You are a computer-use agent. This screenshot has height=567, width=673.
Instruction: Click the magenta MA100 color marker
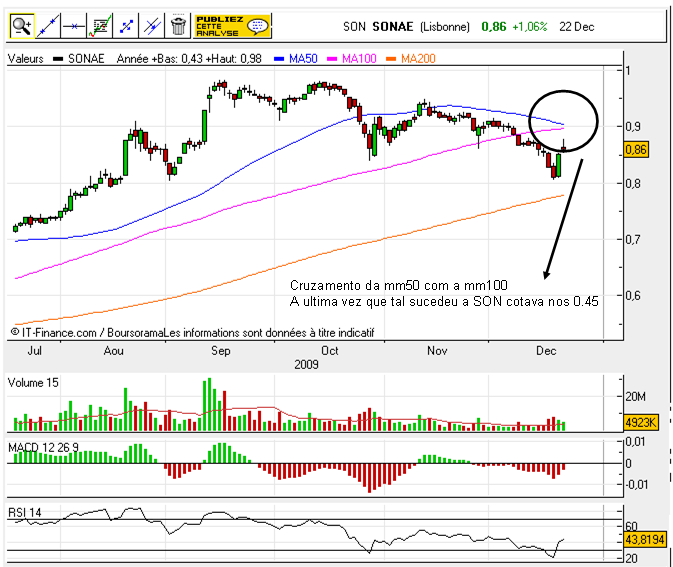332,59
